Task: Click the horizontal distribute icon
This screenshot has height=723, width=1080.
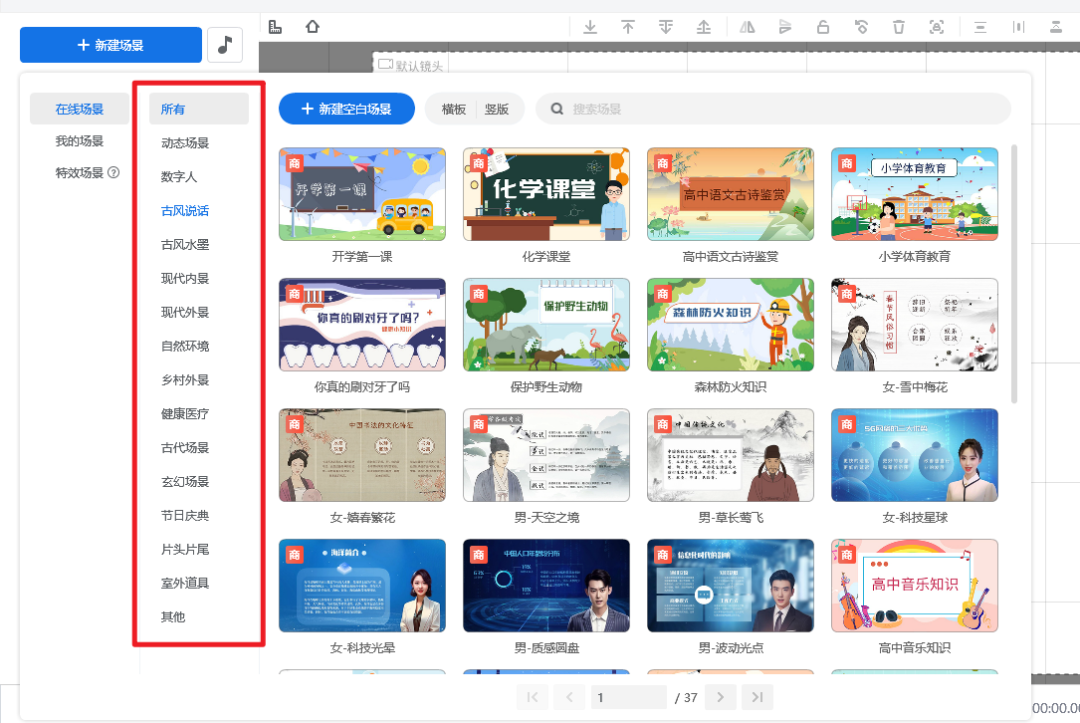Action: [x=1018, y=28]
